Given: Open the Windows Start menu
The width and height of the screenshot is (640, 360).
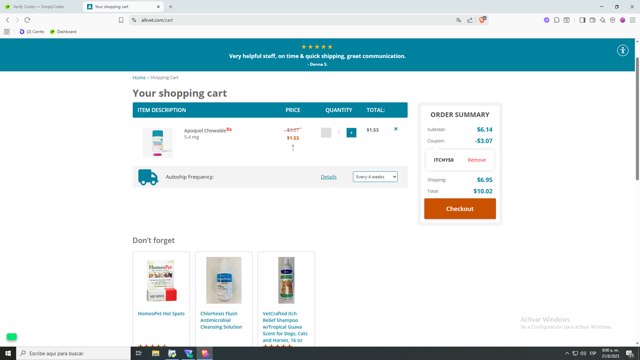Looking at the screenshot, I should [x=8, y=353].
